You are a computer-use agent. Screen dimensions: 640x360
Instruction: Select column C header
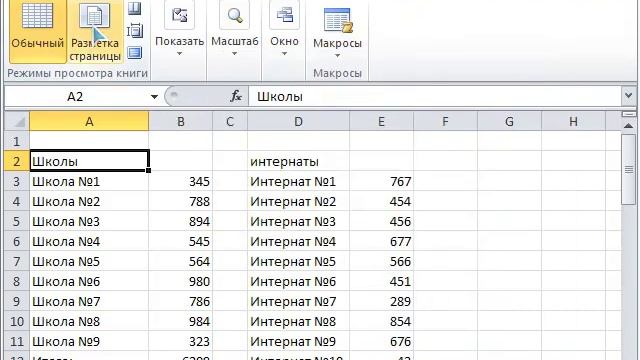click(230, 122)
